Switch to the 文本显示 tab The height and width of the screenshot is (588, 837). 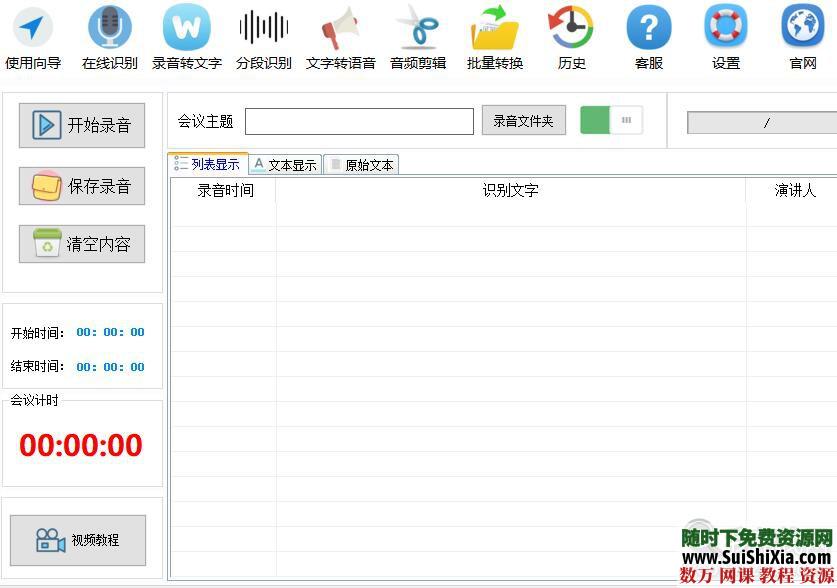point(287,164)
